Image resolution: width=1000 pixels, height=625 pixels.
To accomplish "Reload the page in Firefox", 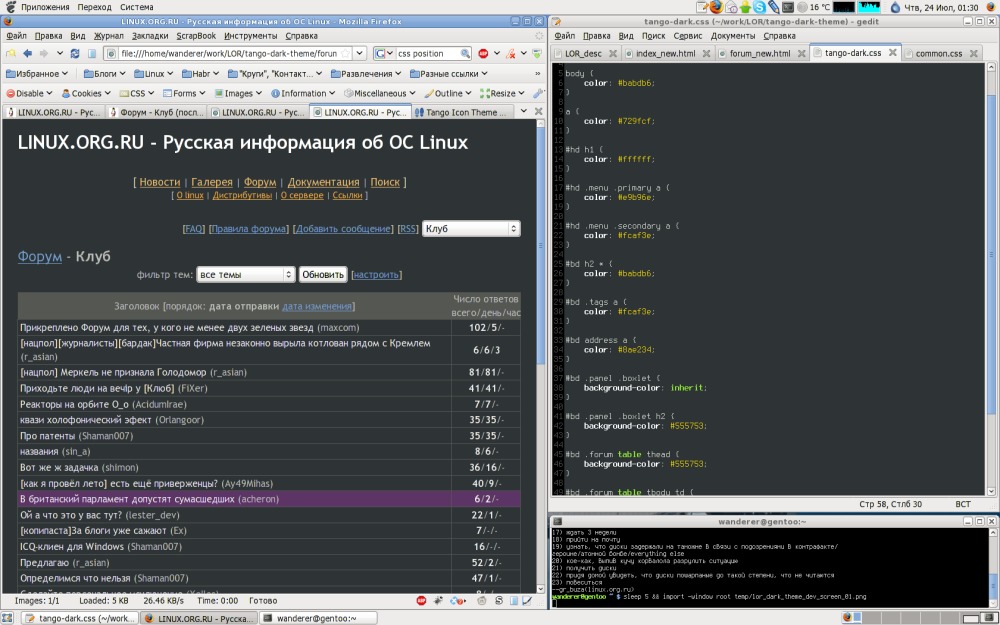I will (75, 54).
